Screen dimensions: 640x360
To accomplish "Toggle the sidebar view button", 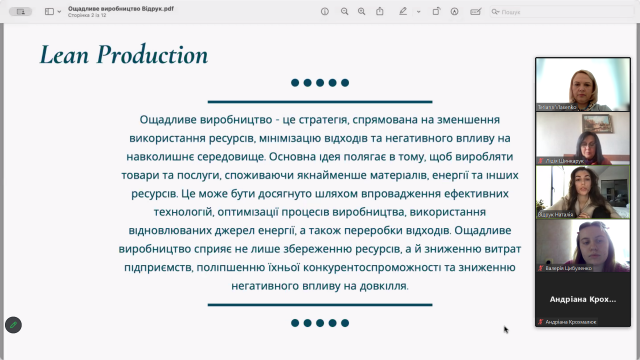I will (49, 12).
